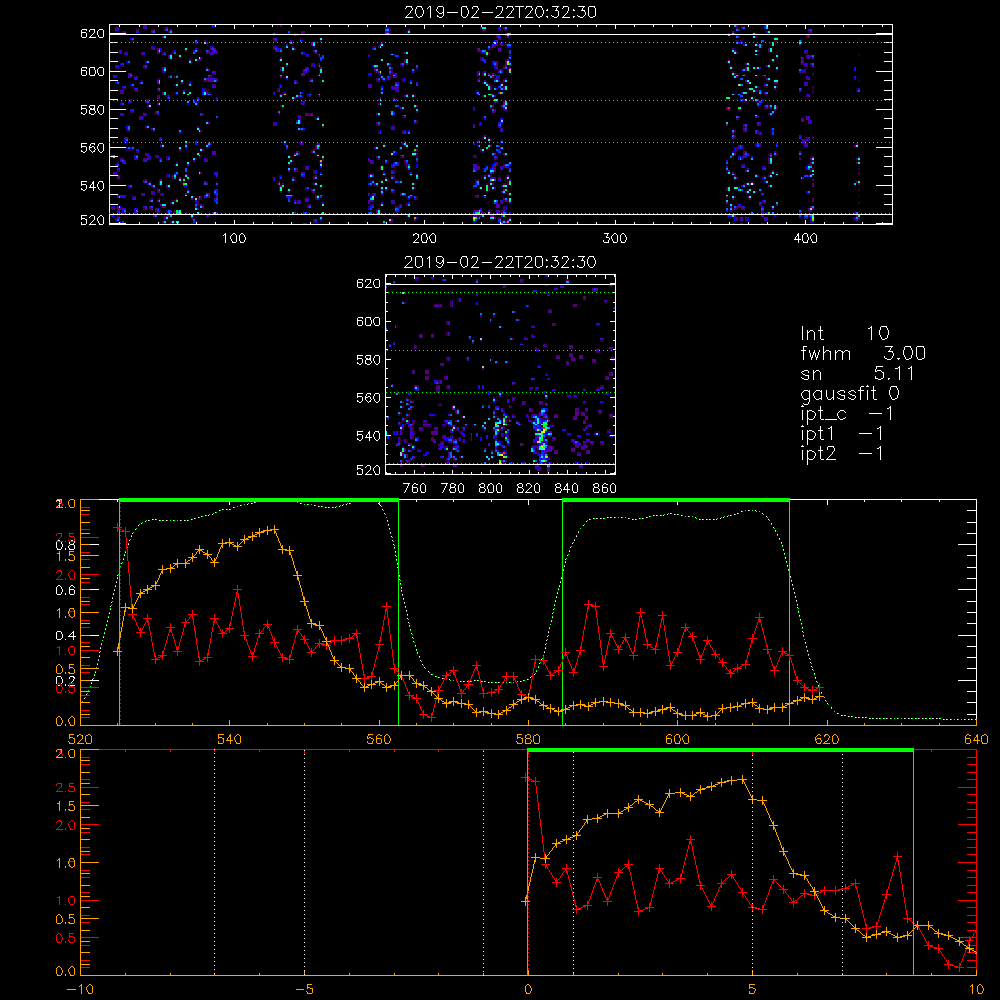
Task: Click y-axis label 540 on middle heatmap
Action: pyautogui.click(x=368, y=436)
